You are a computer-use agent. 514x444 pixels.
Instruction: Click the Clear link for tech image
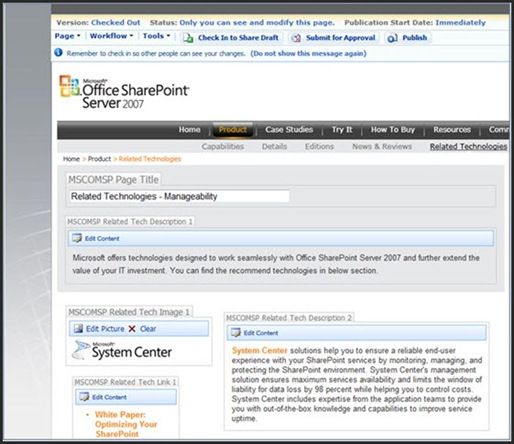(x=148, y=329)
